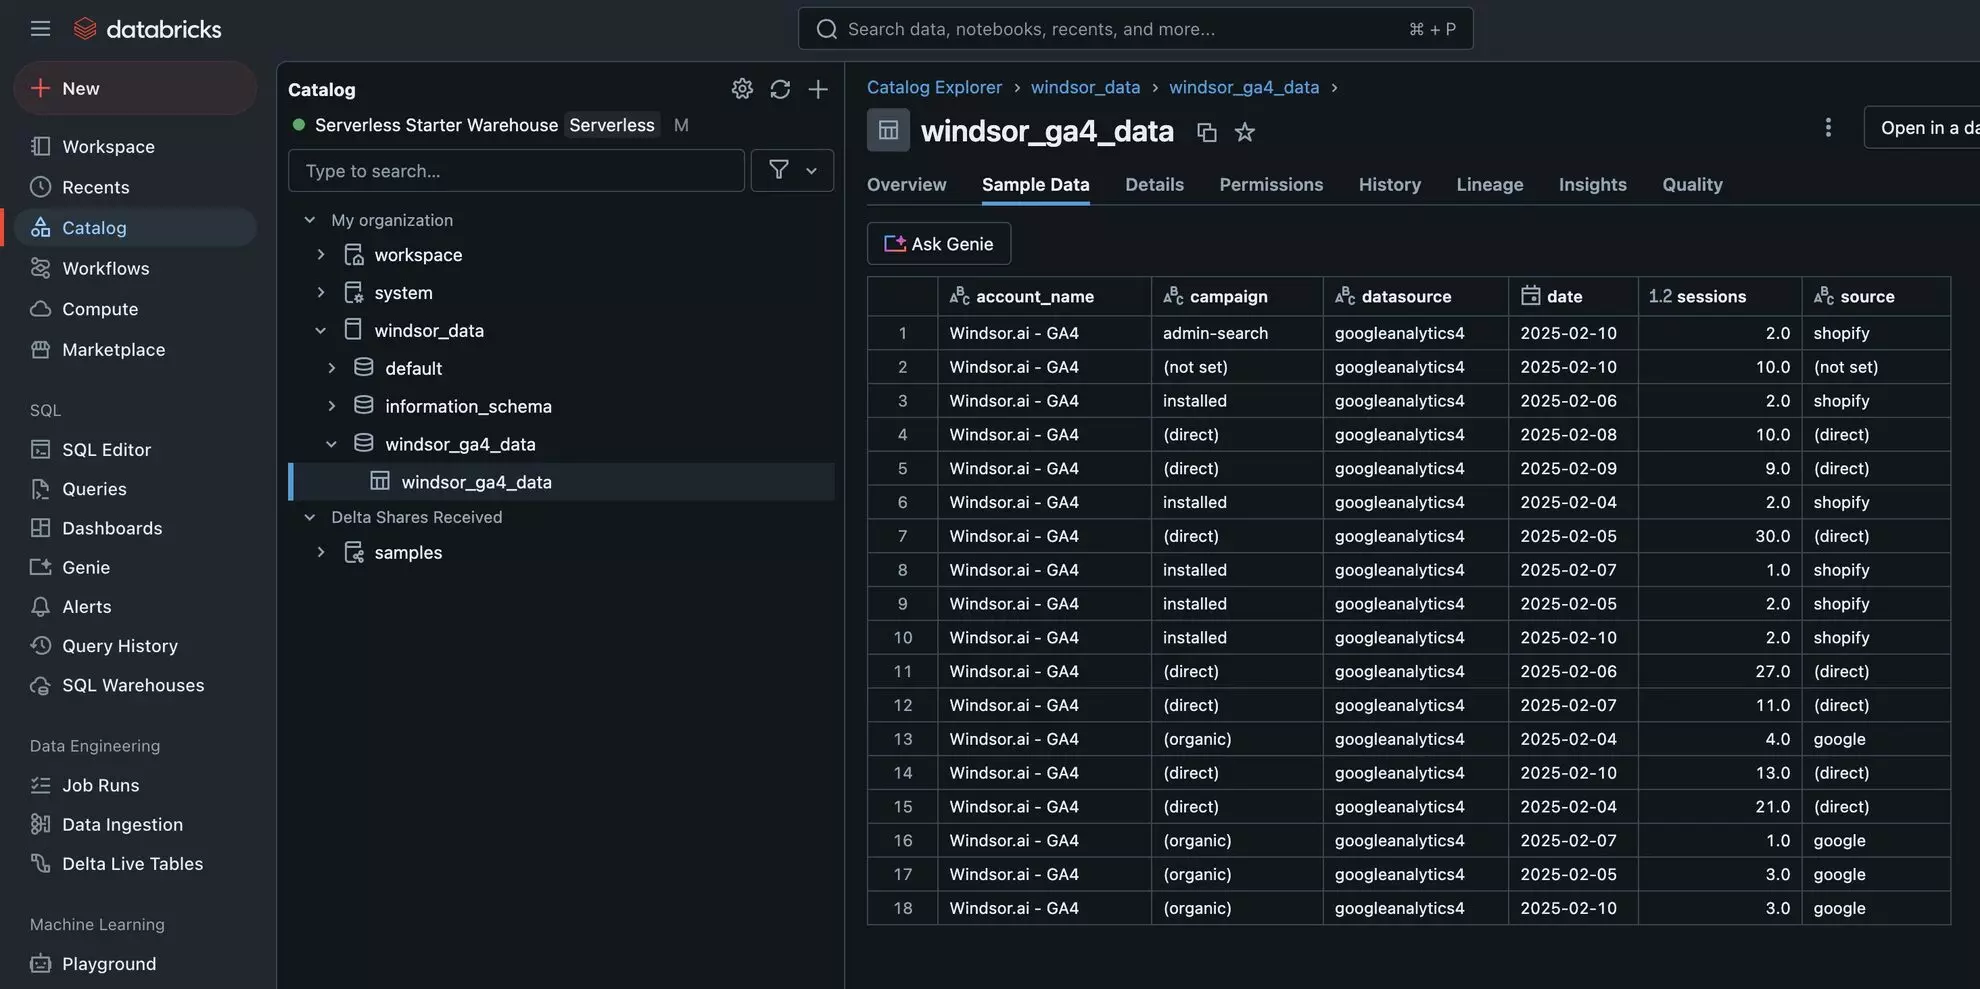Click the catalog 'Type to search' field

(x=516, y=170)
